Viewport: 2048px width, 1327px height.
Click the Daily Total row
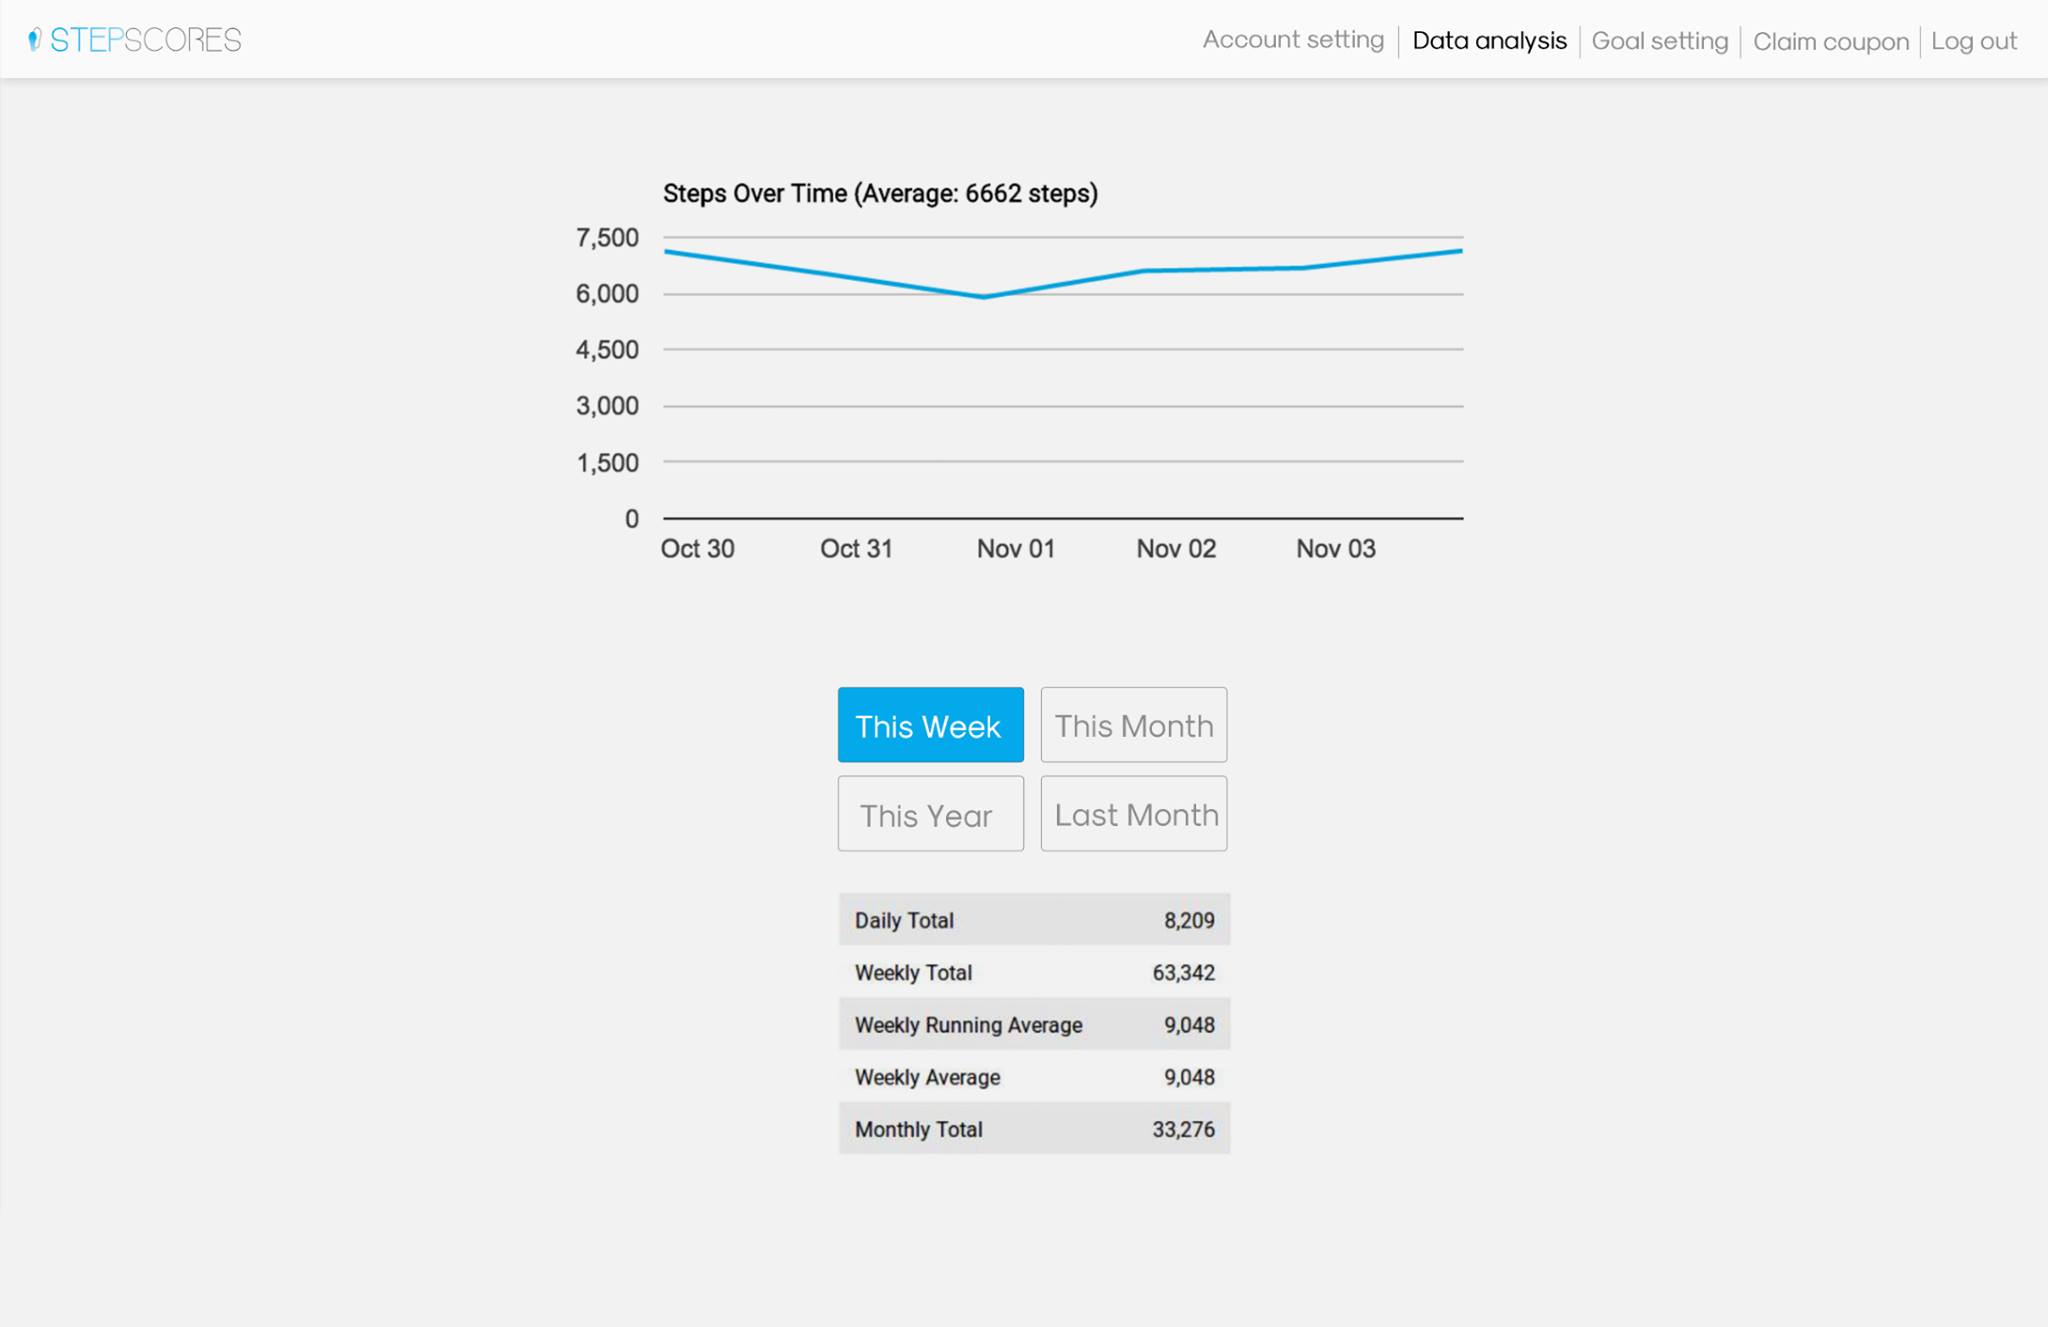1033,920
